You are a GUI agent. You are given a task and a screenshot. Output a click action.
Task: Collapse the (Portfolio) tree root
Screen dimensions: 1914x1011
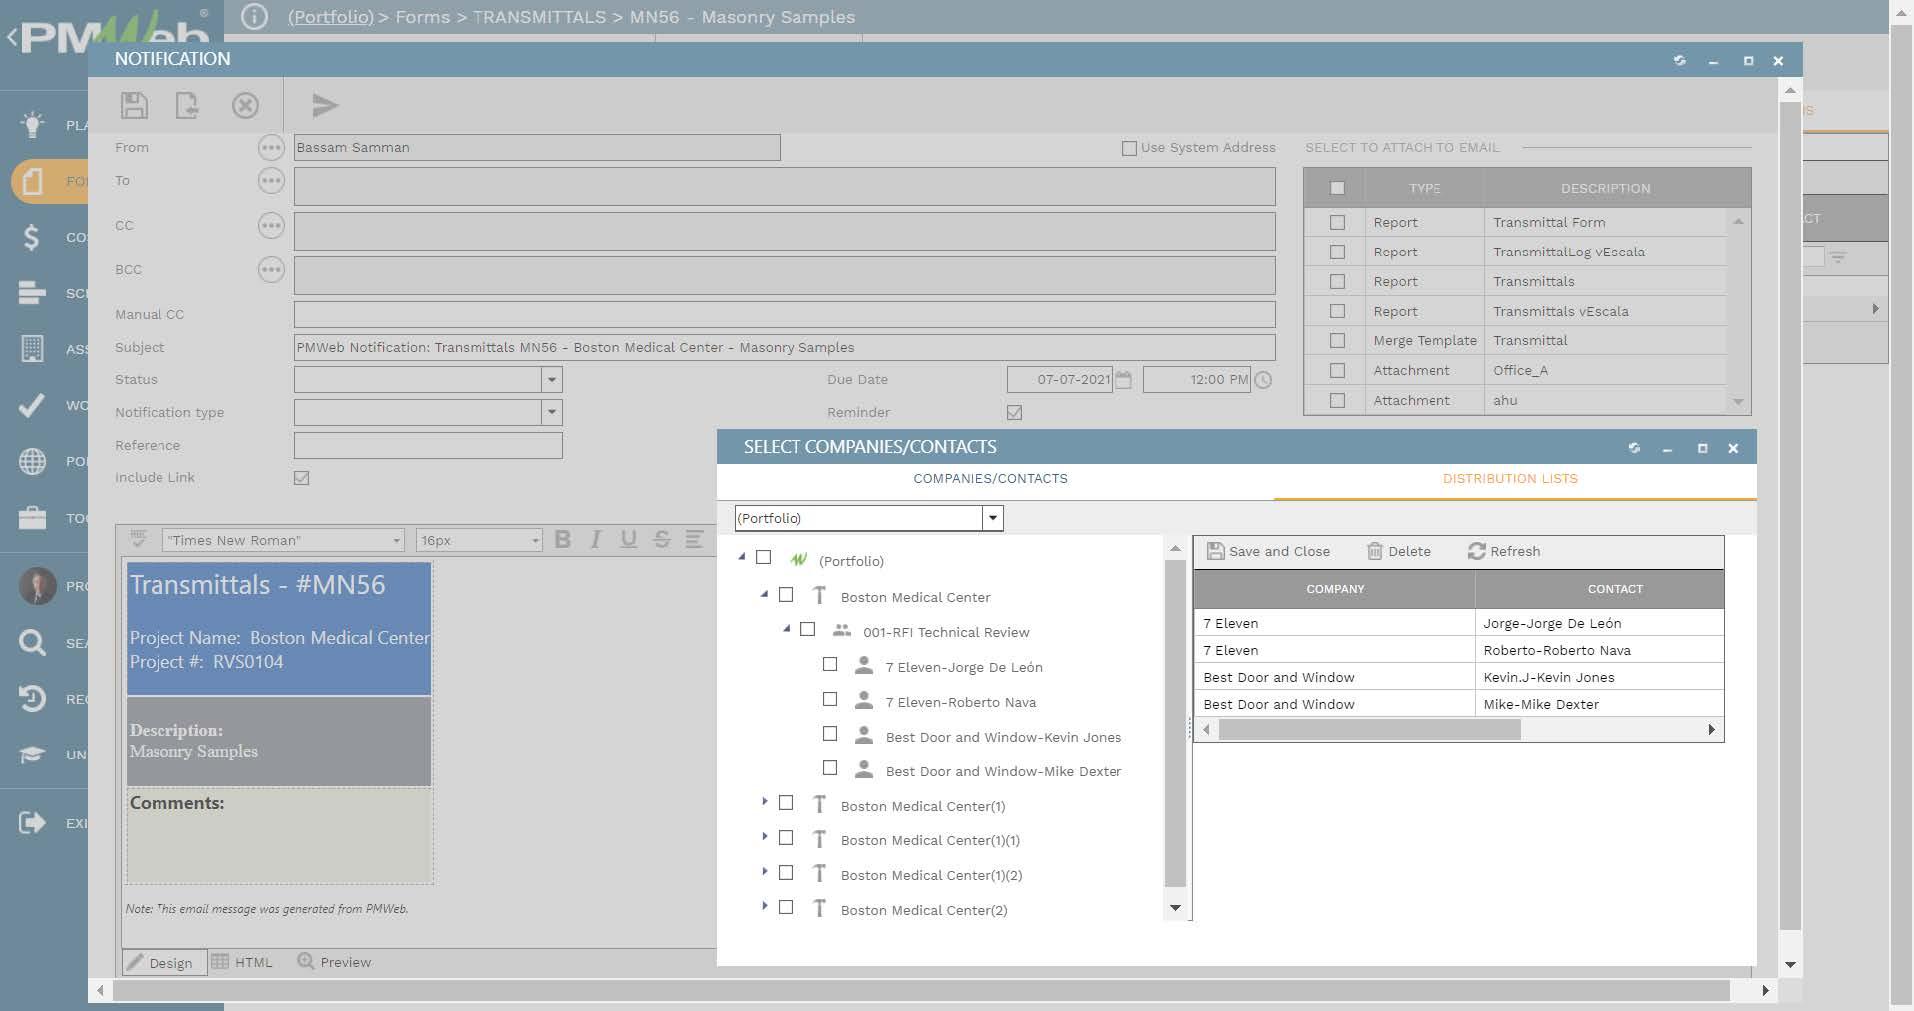pos(742,557)
